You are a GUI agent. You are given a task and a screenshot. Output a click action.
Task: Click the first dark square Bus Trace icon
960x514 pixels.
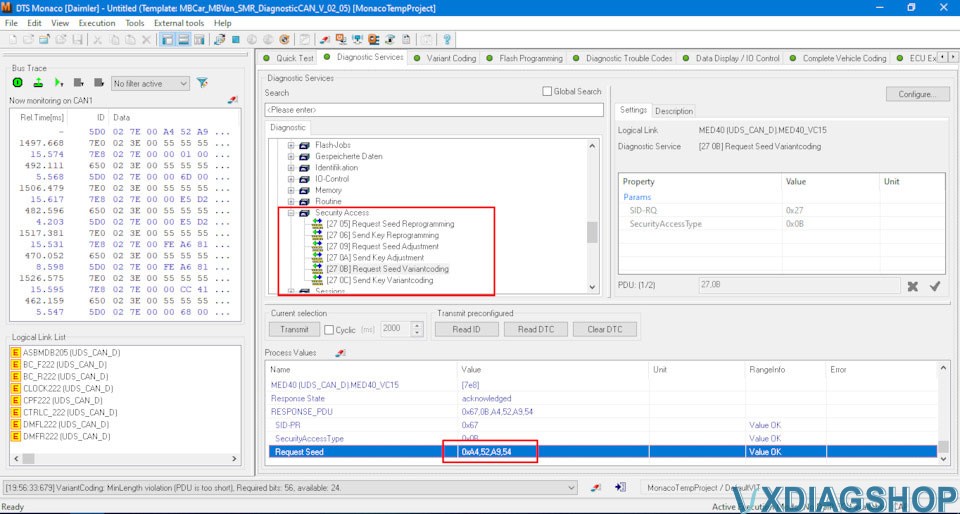click(x=78, y=83)
